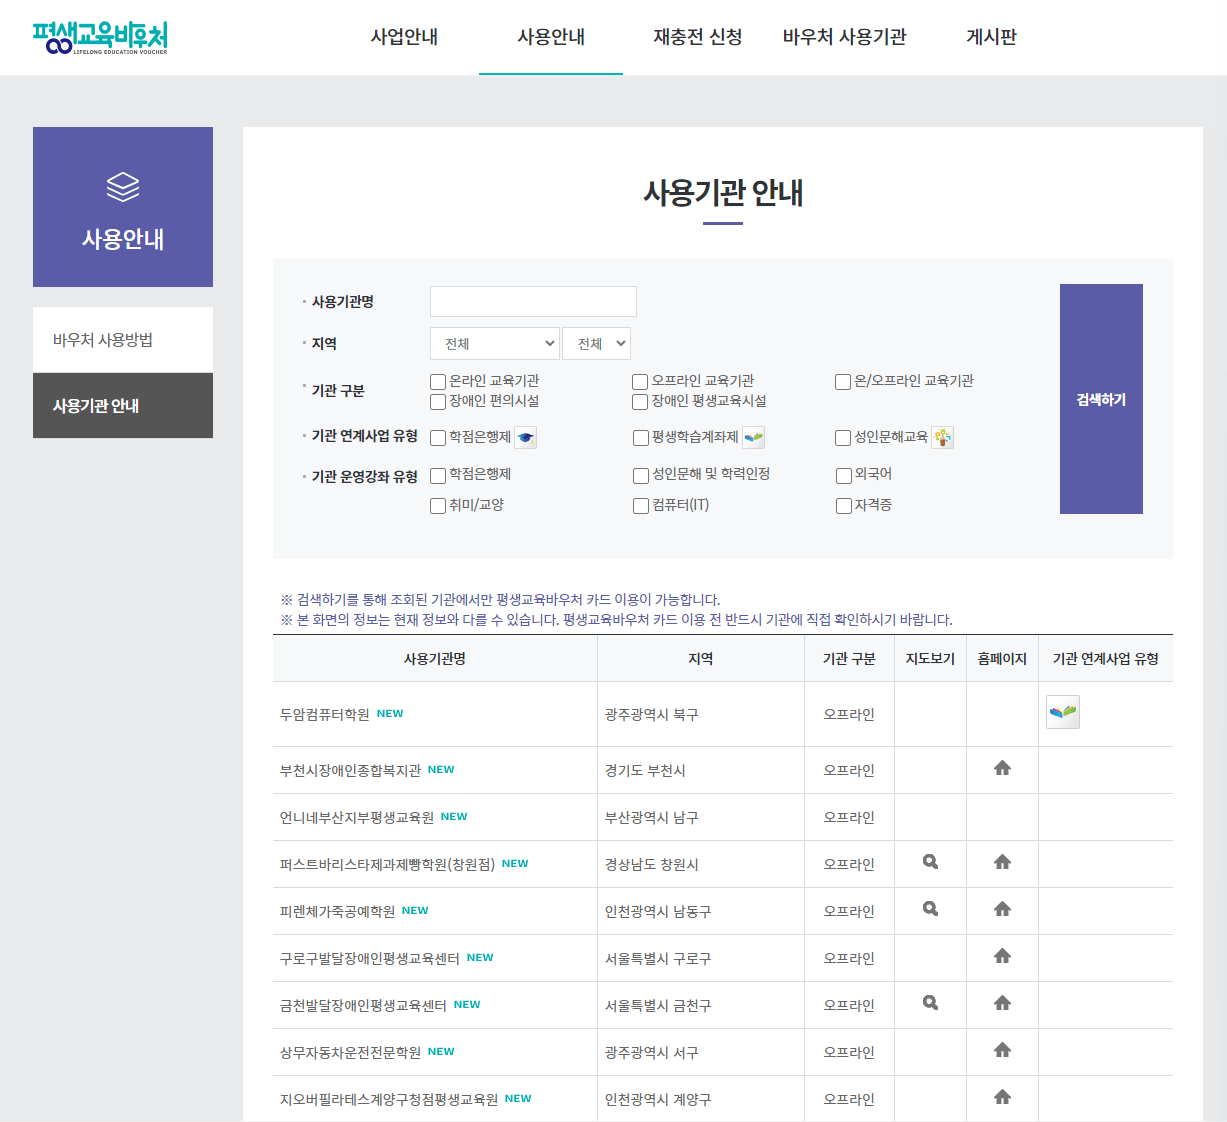Click homepage icon for 지오버필라테스계양구청점평생교육원
This screenshot has height=1122, width=1227.
1002,1096
